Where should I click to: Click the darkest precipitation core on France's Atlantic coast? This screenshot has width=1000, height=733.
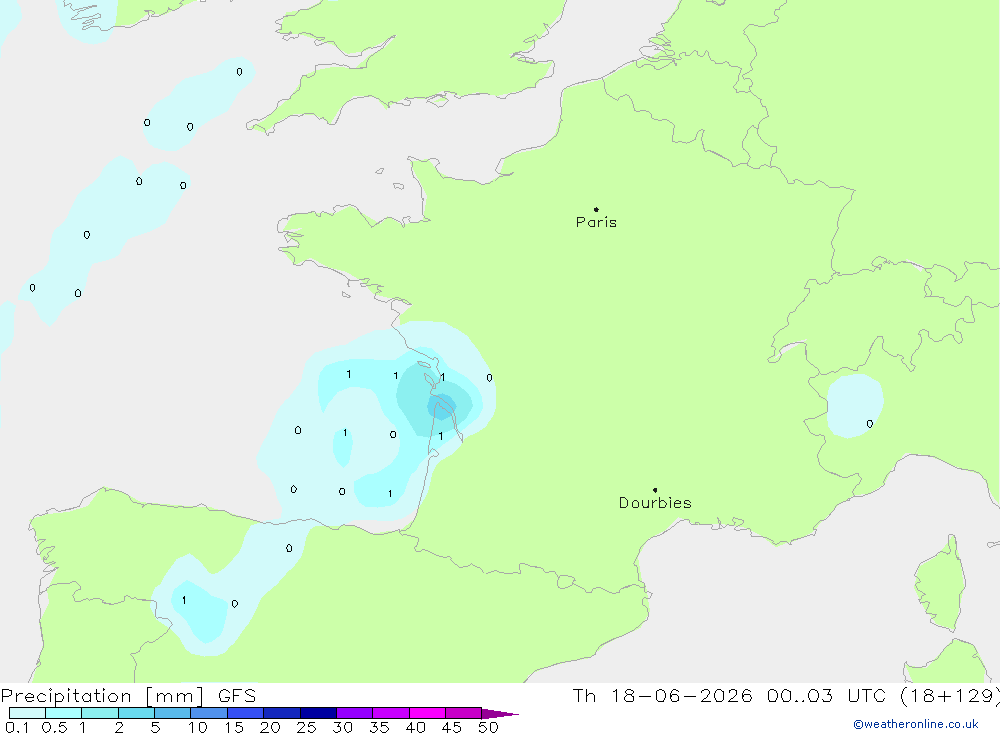(442, 406)
